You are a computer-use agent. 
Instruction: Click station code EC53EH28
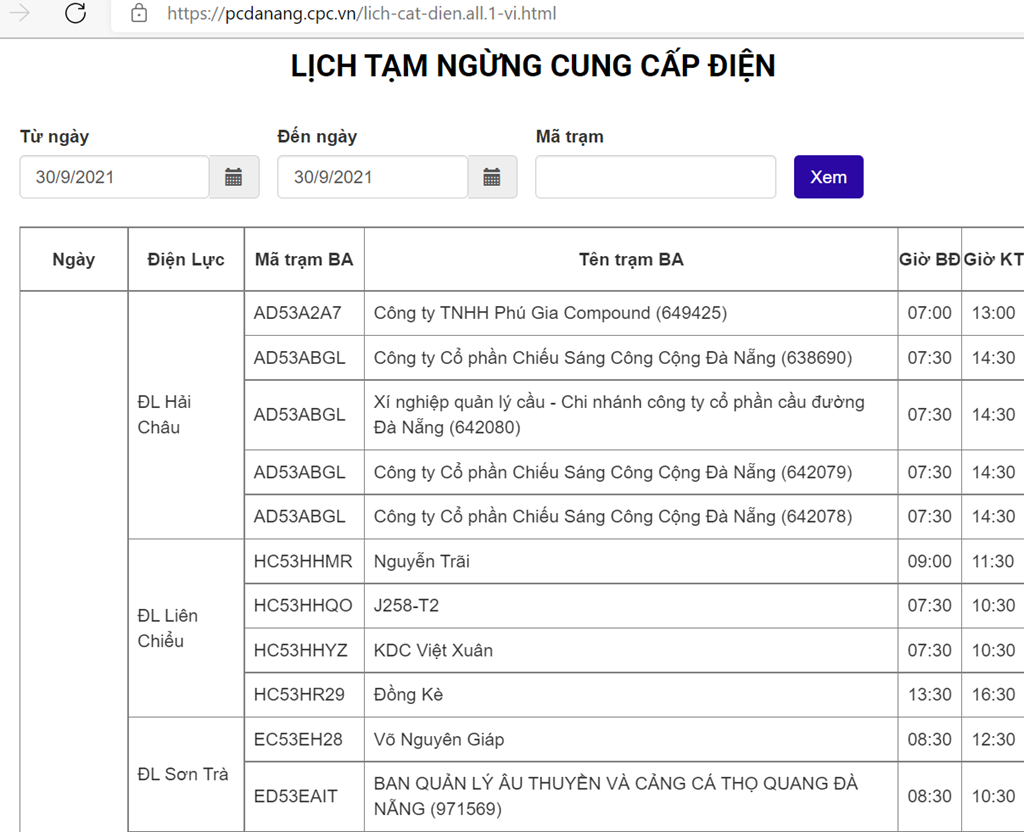click(298, 739)
